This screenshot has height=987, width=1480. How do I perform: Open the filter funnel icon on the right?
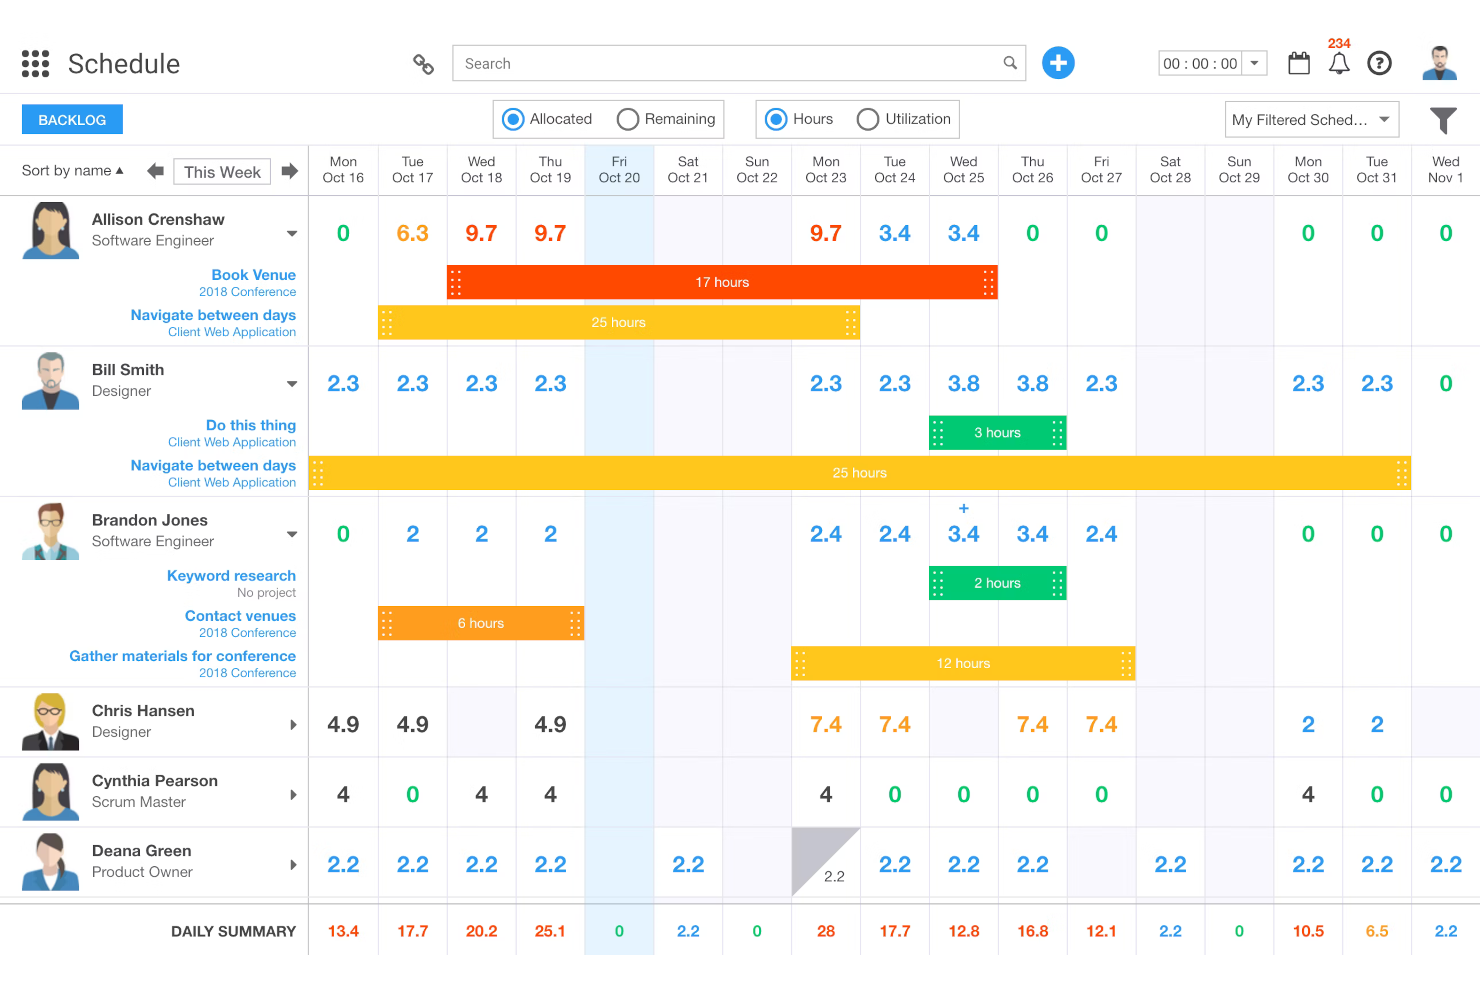pyautogui.click(x=1443, y=119)
